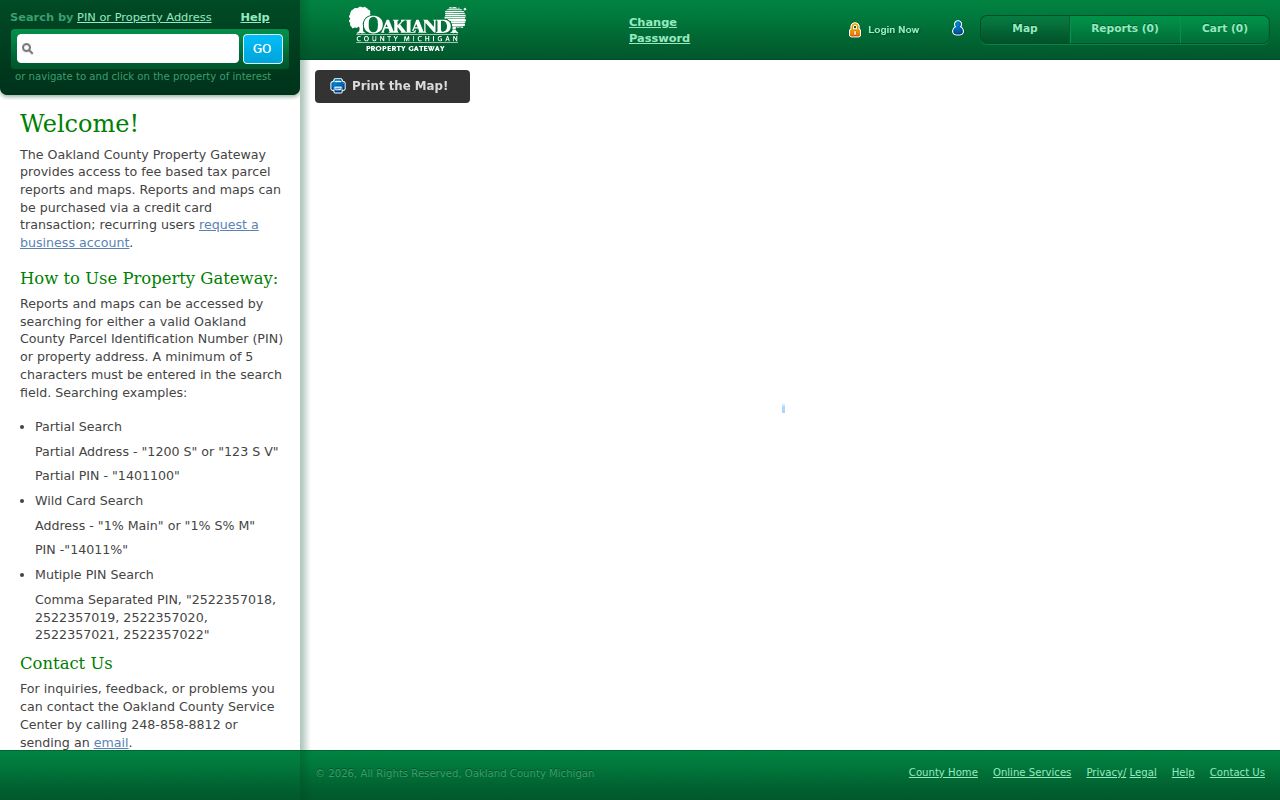Click the Wild Card Search list item
Image resolution: width=1280 pixels, height=800 pixels.
click(x=89, y=501)
